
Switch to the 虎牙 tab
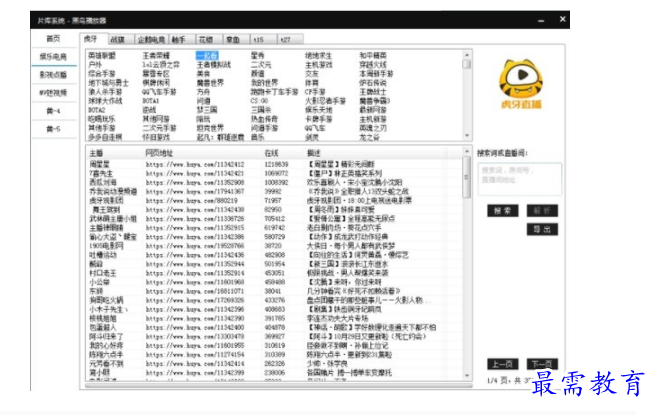93,39
